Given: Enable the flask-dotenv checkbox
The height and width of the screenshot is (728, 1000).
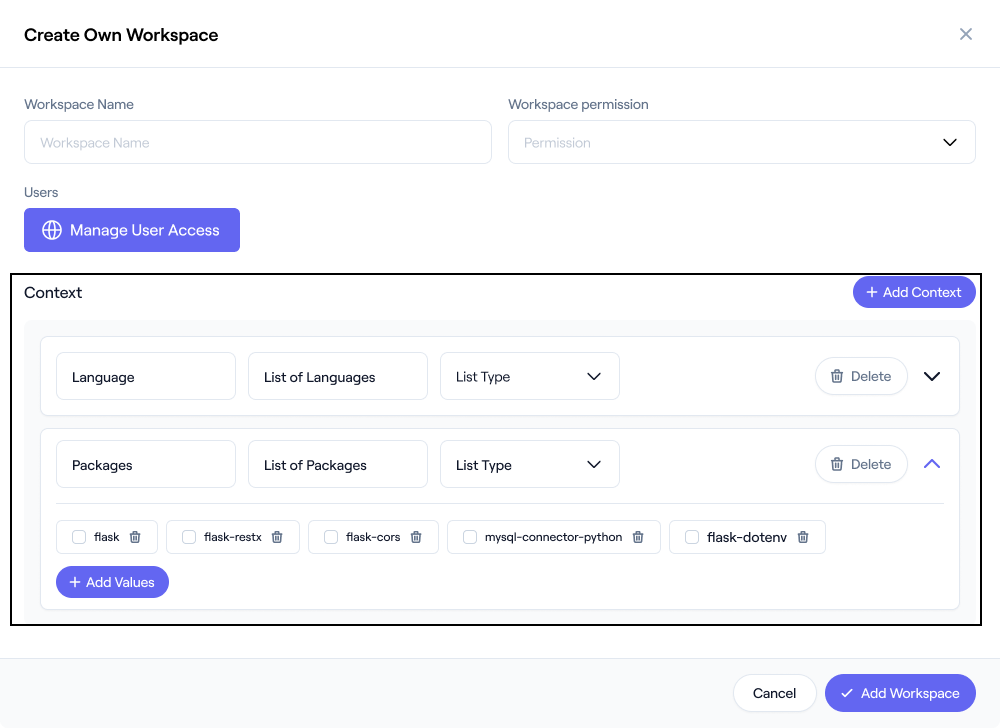Looking at the screenshot, I should click(692, 537).
